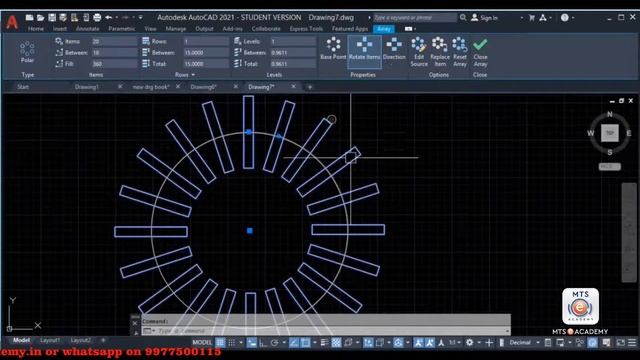
Task: Toggle ortho mode in status bar
Action: (263, 342)
